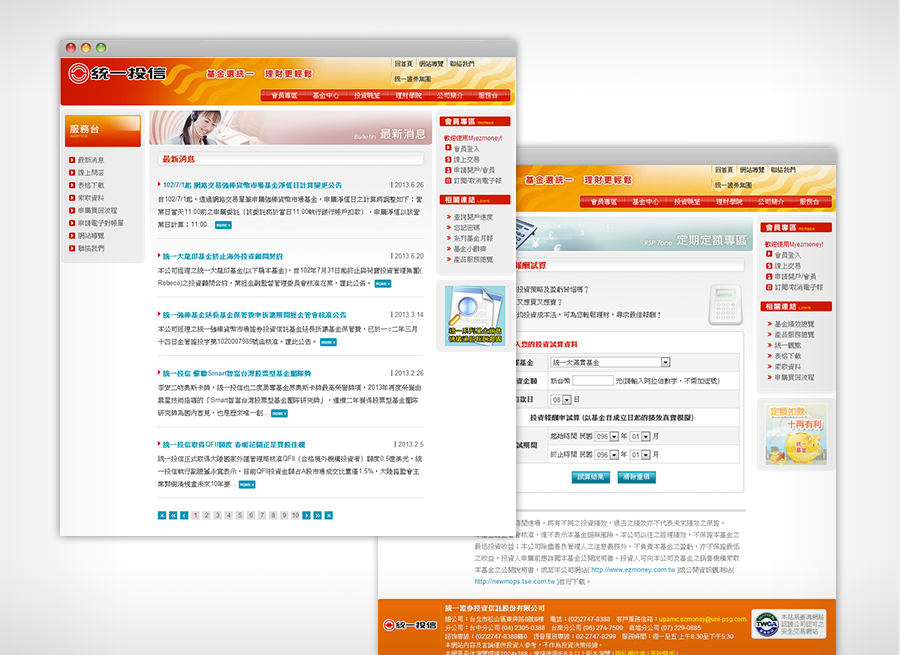900x655 pixels.
Task: Click the 新台幣 amount input field
Action: click(x=593, y=381)
